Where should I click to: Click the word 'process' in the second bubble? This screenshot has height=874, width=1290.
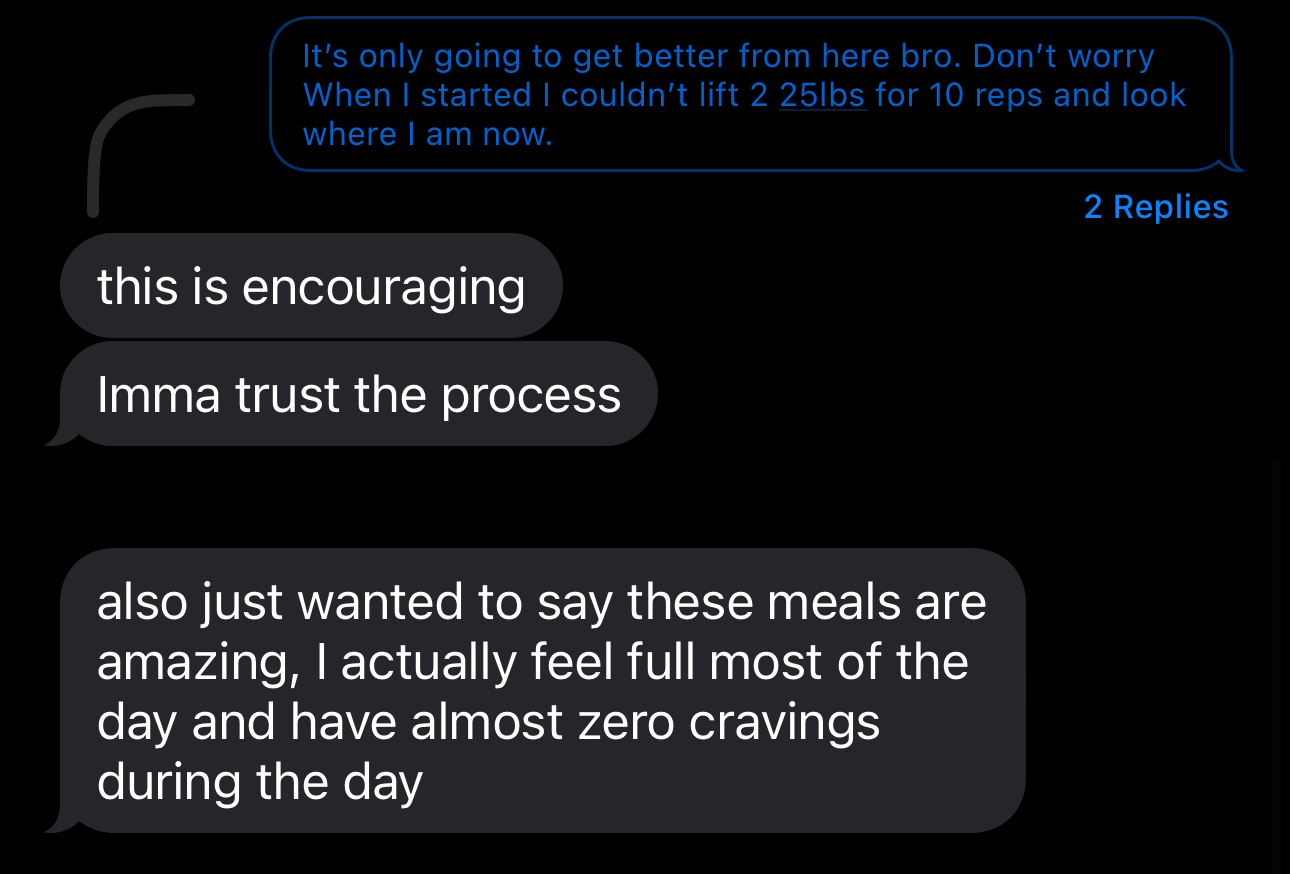pos(531,396)
